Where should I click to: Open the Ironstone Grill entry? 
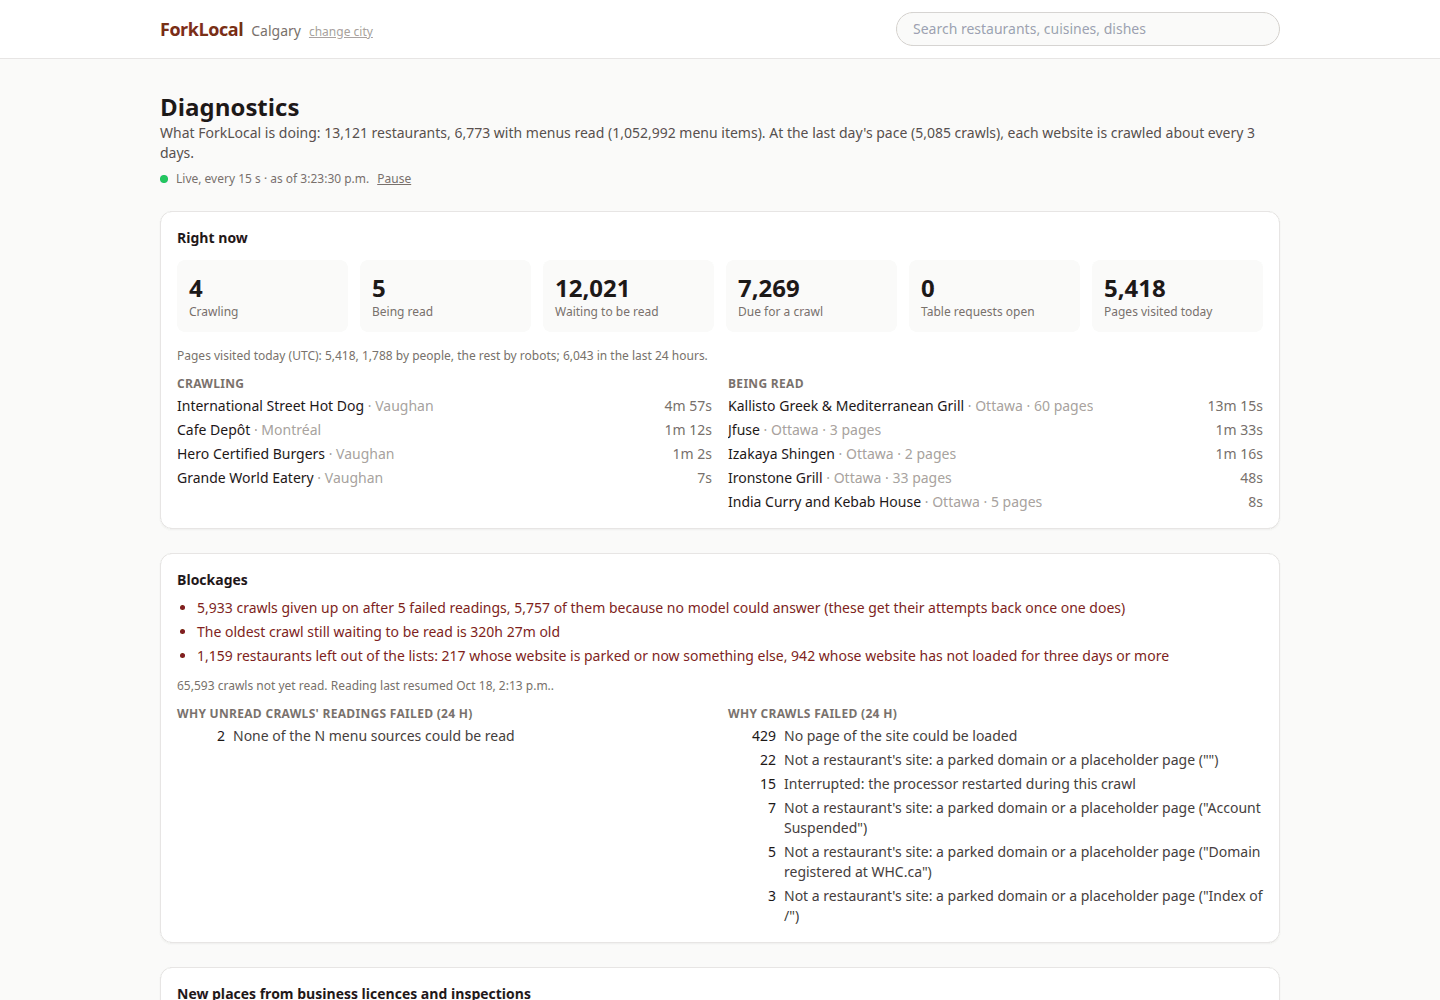(995, 478)
